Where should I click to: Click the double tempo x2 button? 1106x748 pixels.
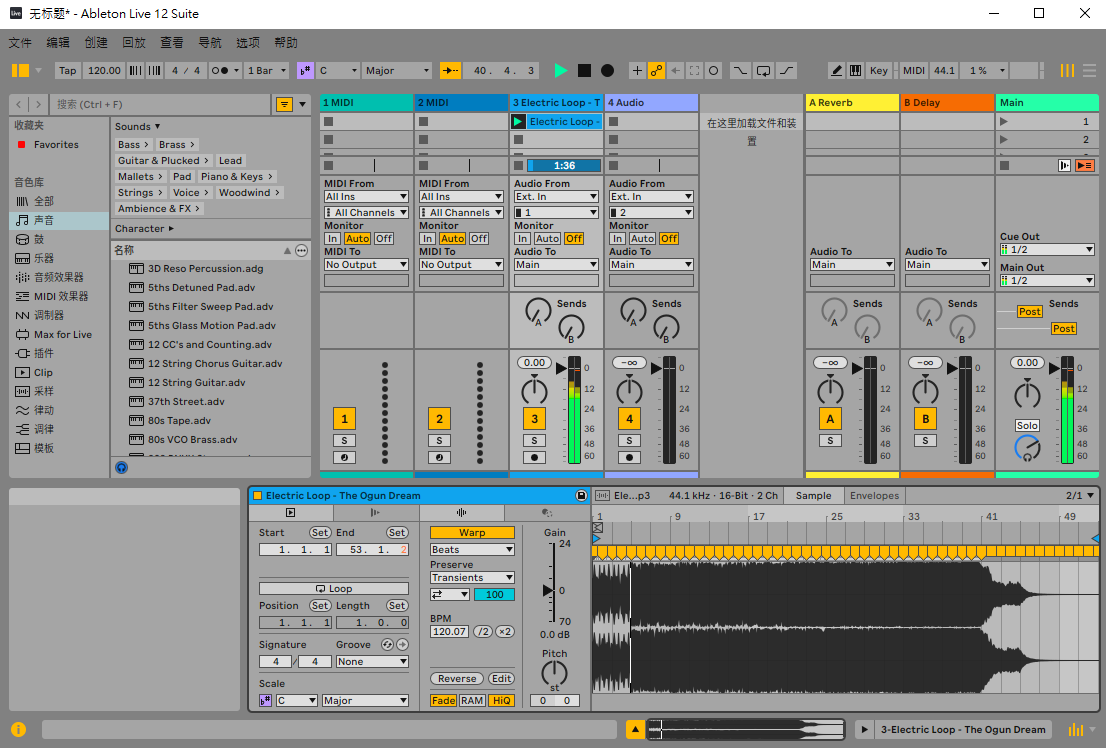tap(505, 632)
